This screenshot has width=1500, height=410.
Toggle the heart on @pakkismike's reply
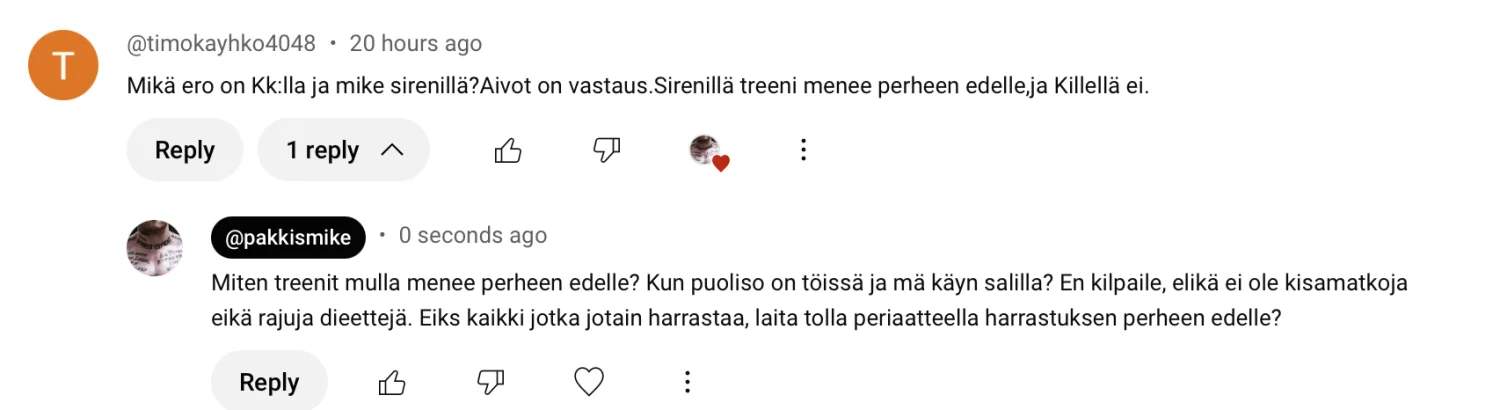[589, 382]
